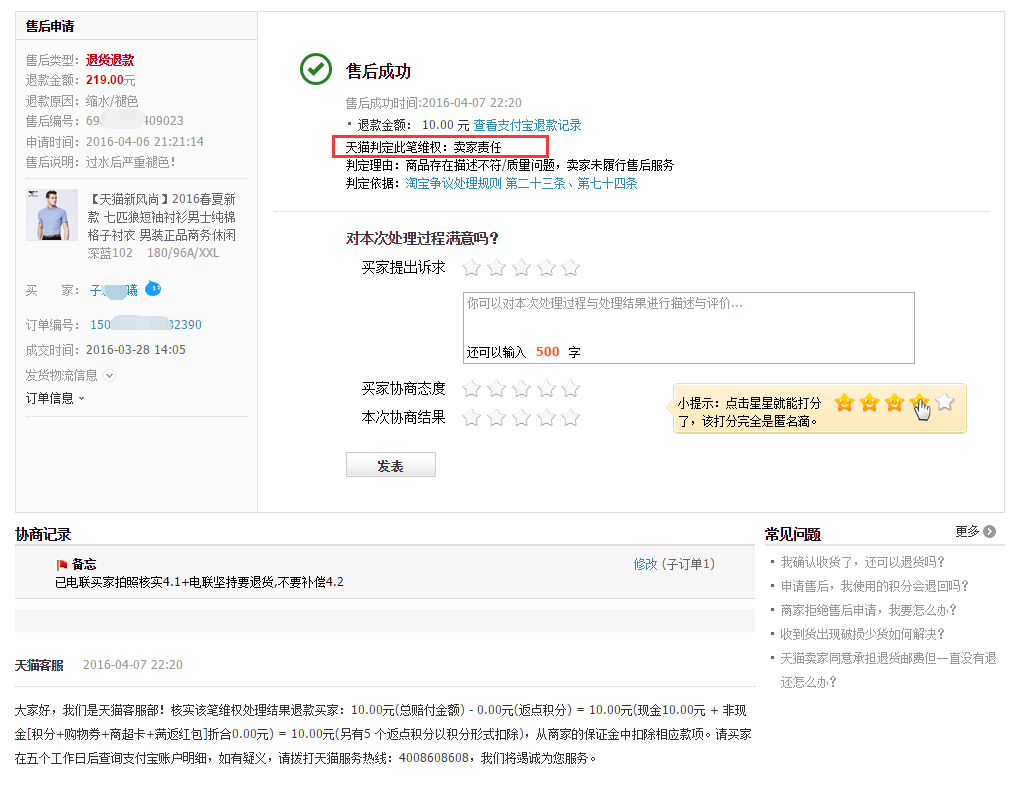The height and width of the screenshot is (786, 1028).
Task: Click 修改 link in memo row
Action: (645, 564)
